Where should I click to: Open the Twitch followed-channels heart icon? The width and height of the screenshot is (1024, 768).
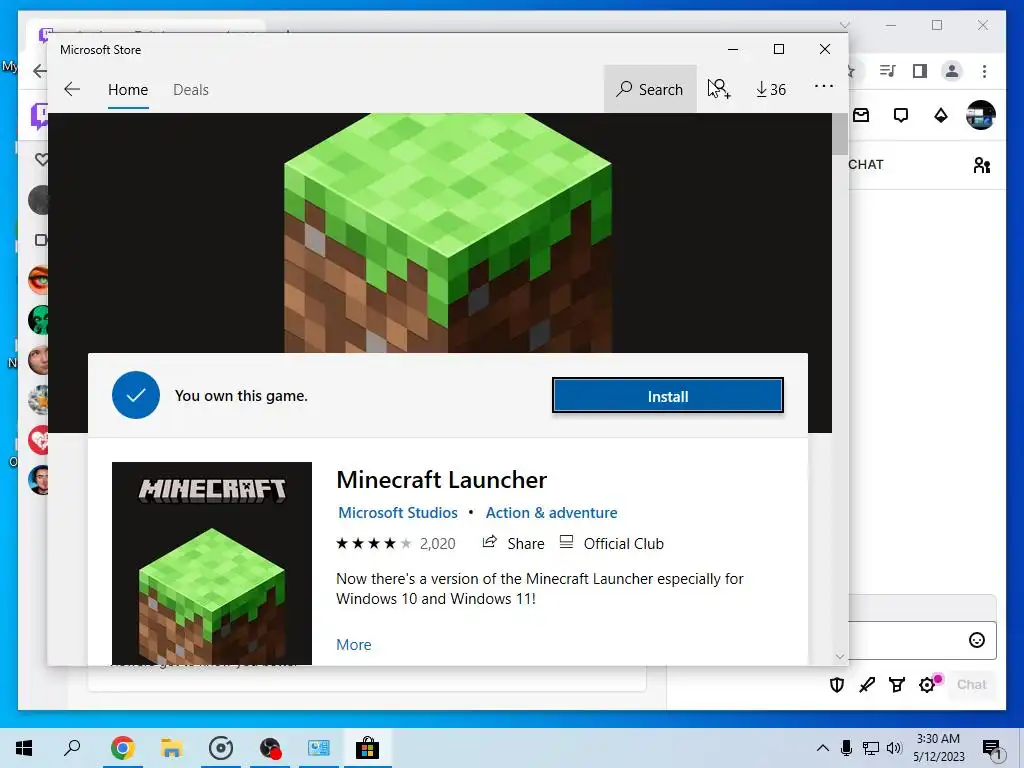[41, 159]
